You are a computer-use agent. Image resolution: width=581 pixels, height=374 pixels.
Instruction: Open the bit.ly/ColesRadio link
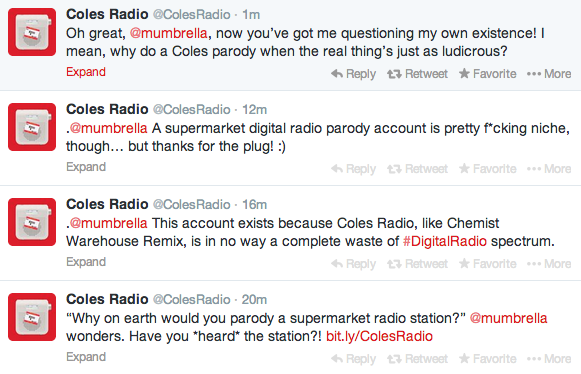coord(379,336)
